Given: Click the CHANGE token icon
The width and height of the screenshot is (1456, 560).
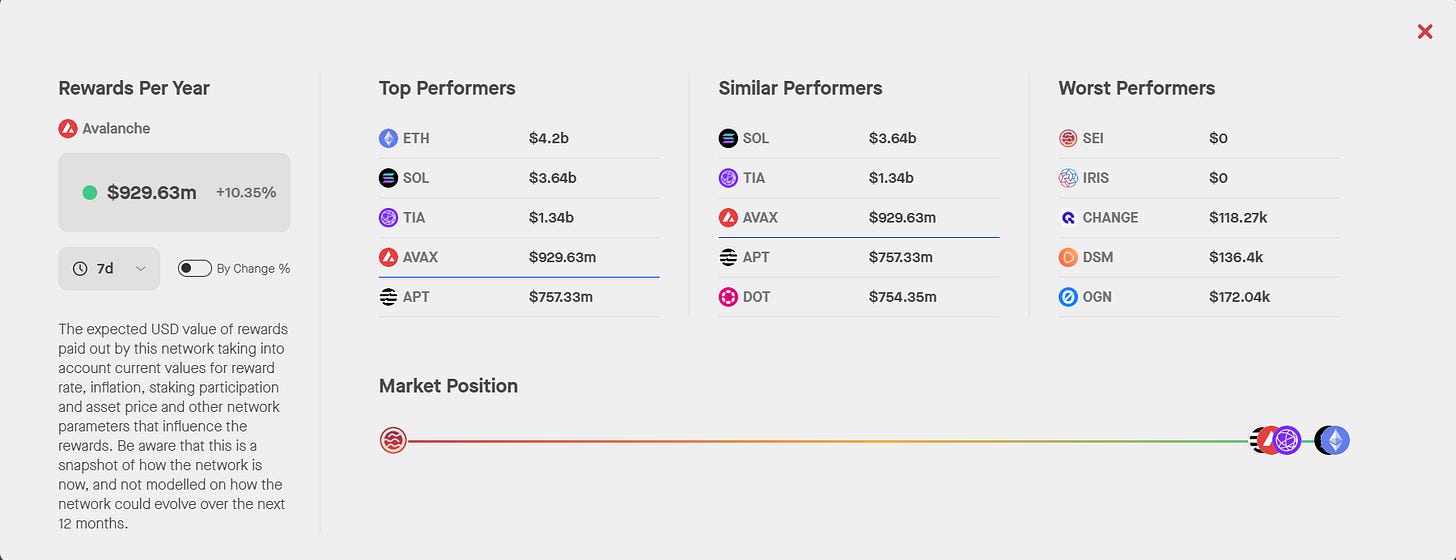Looking at the screenshot, I should point(1068,217).
